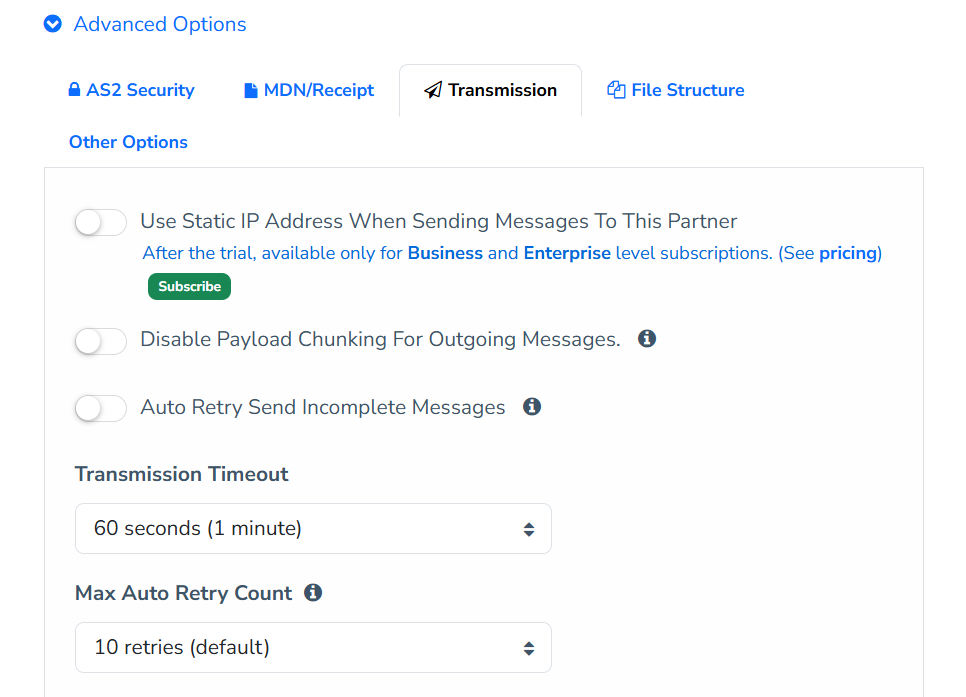The image size is (966, 697).
Task: Click the Transmission Timeout label
Action: pyautogui.click(x=182, y=474)
